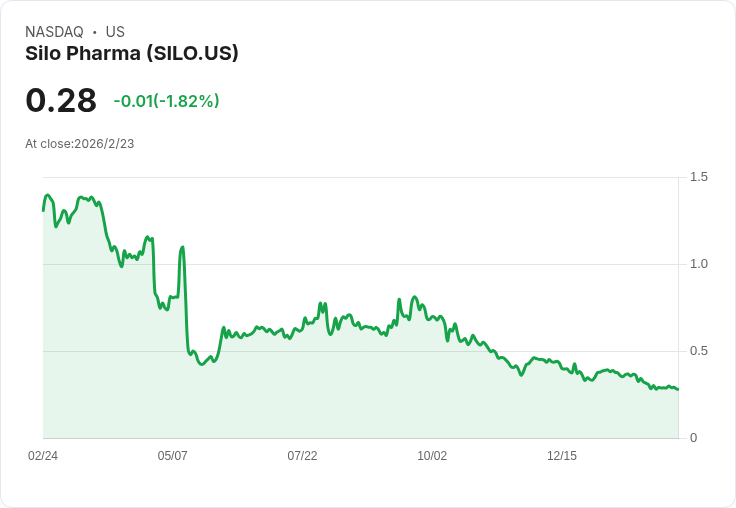Screen dimensions: 736x508
Task: Click the current price 0.28
Action: pos(61,100)
